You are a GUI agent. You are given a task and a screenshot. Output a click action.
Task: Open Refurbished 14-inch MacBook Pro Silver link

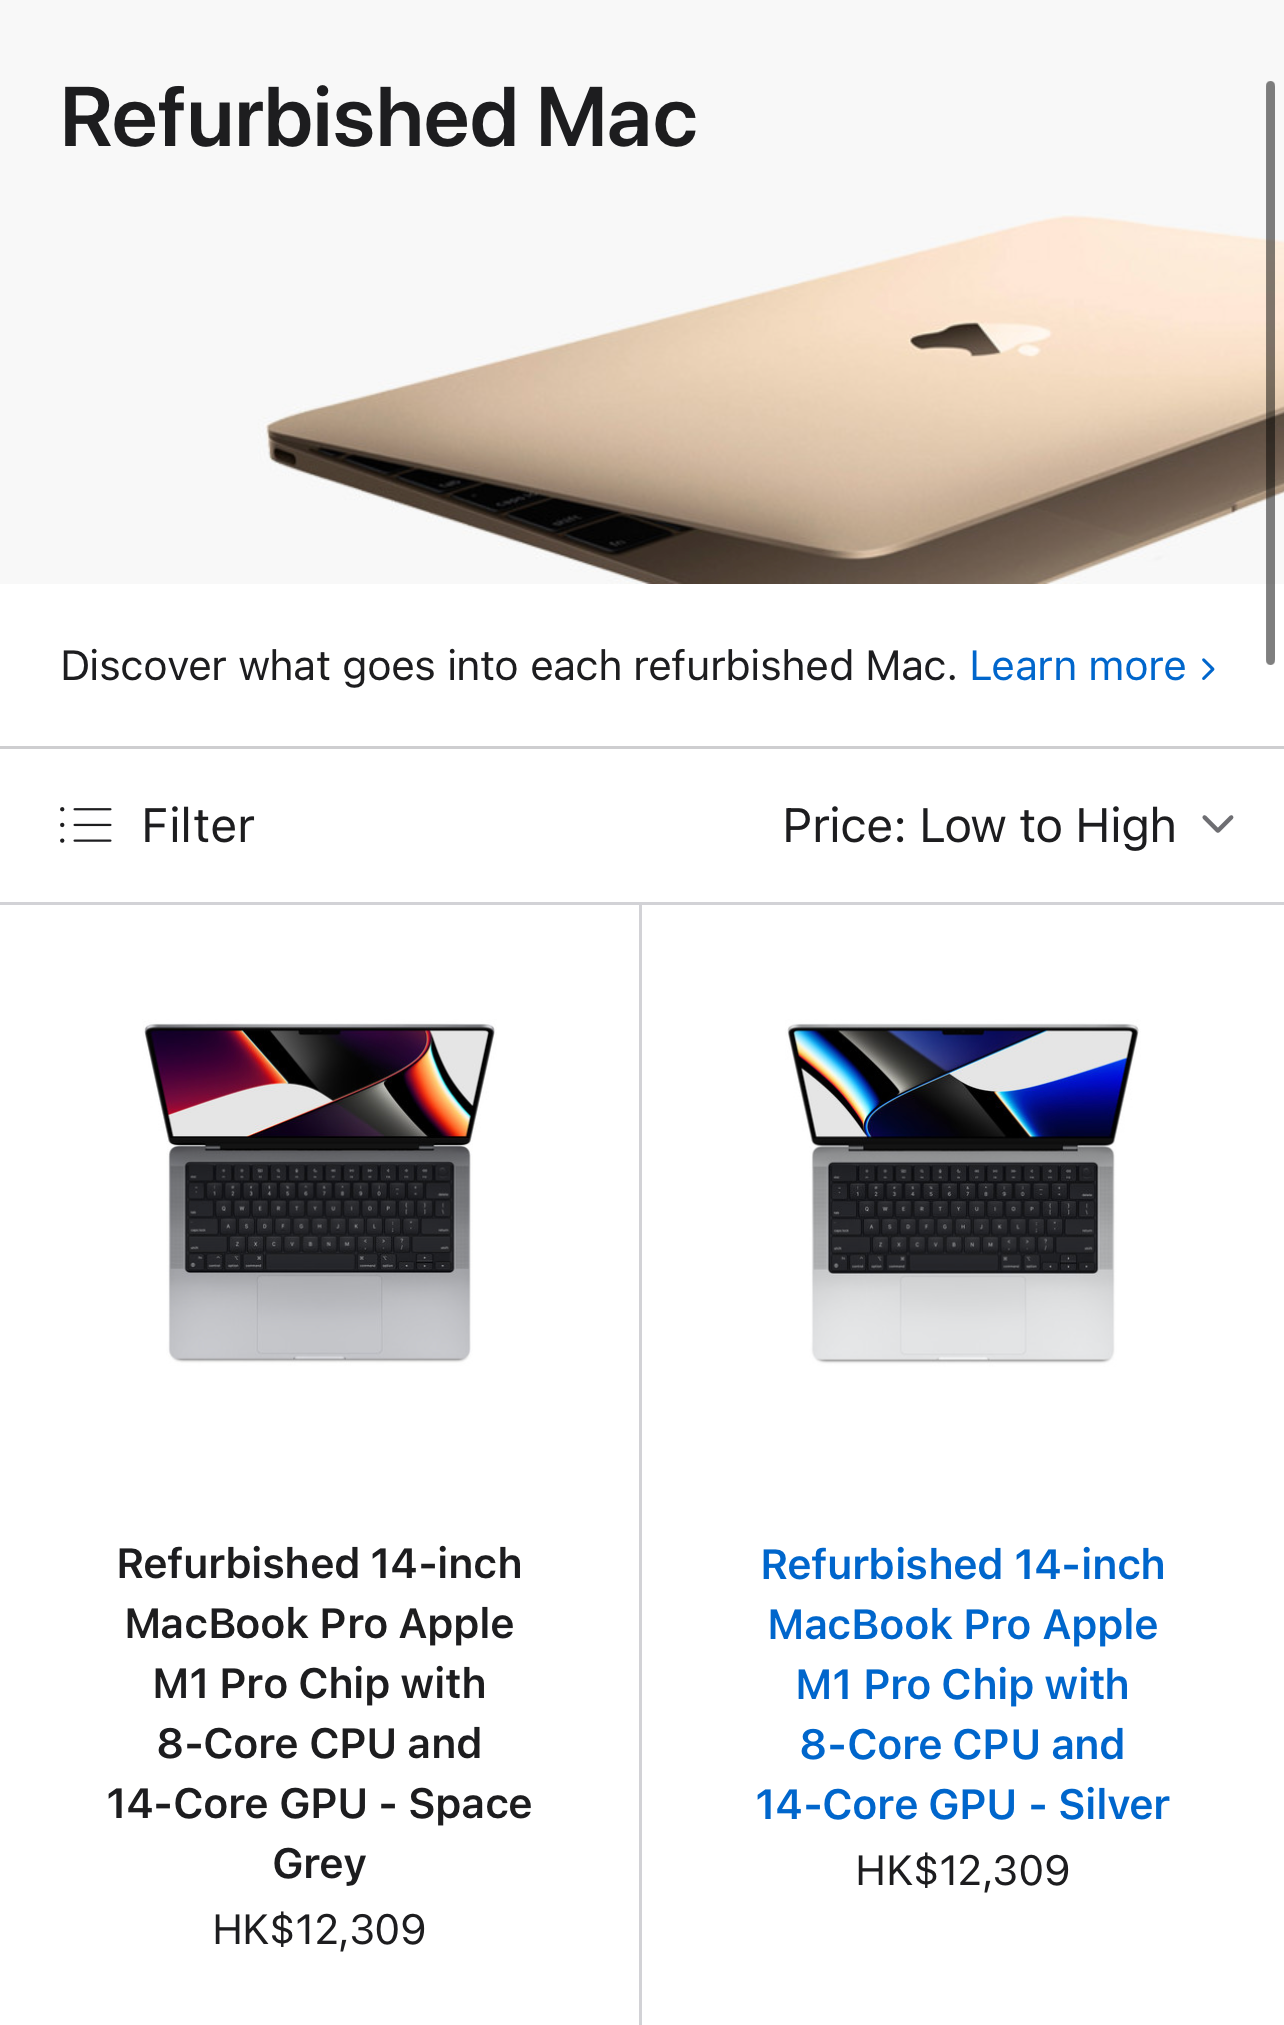coord(963,1684)
